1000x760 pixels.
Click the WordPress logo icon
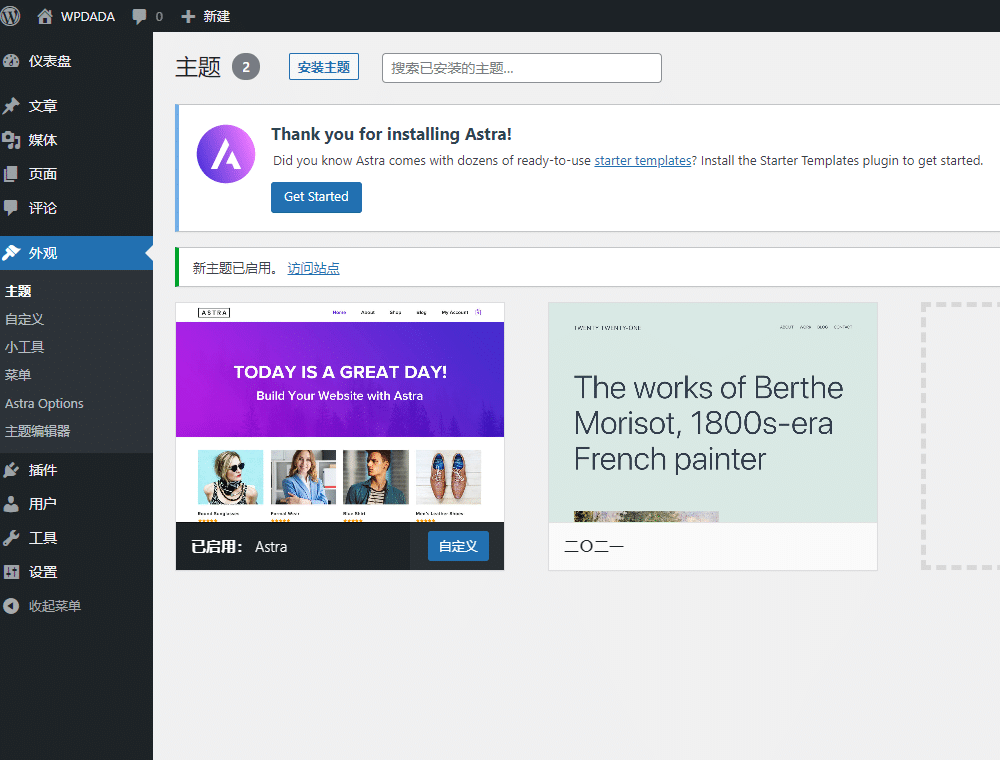pyautogui.click(x=10, y=16)
